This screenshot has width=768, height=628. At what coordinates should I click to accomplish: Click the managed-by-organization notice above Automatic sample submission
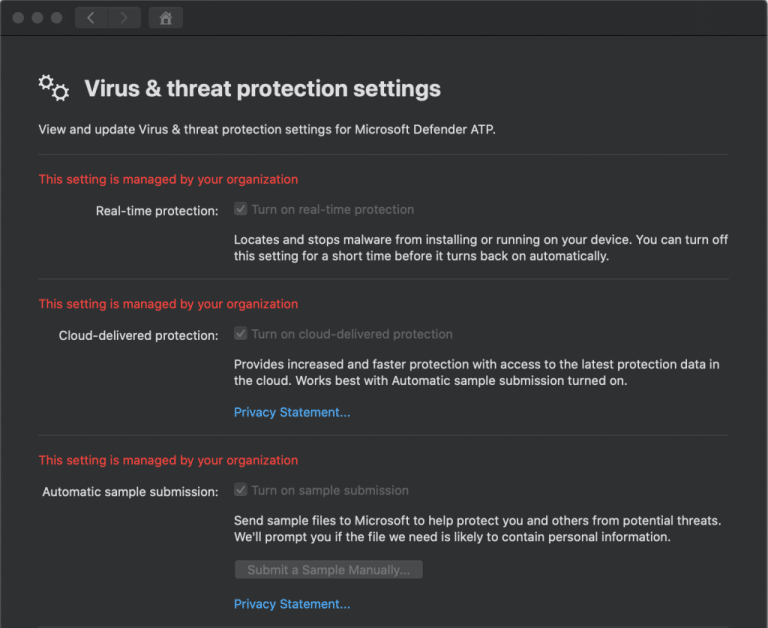(168, 460)
